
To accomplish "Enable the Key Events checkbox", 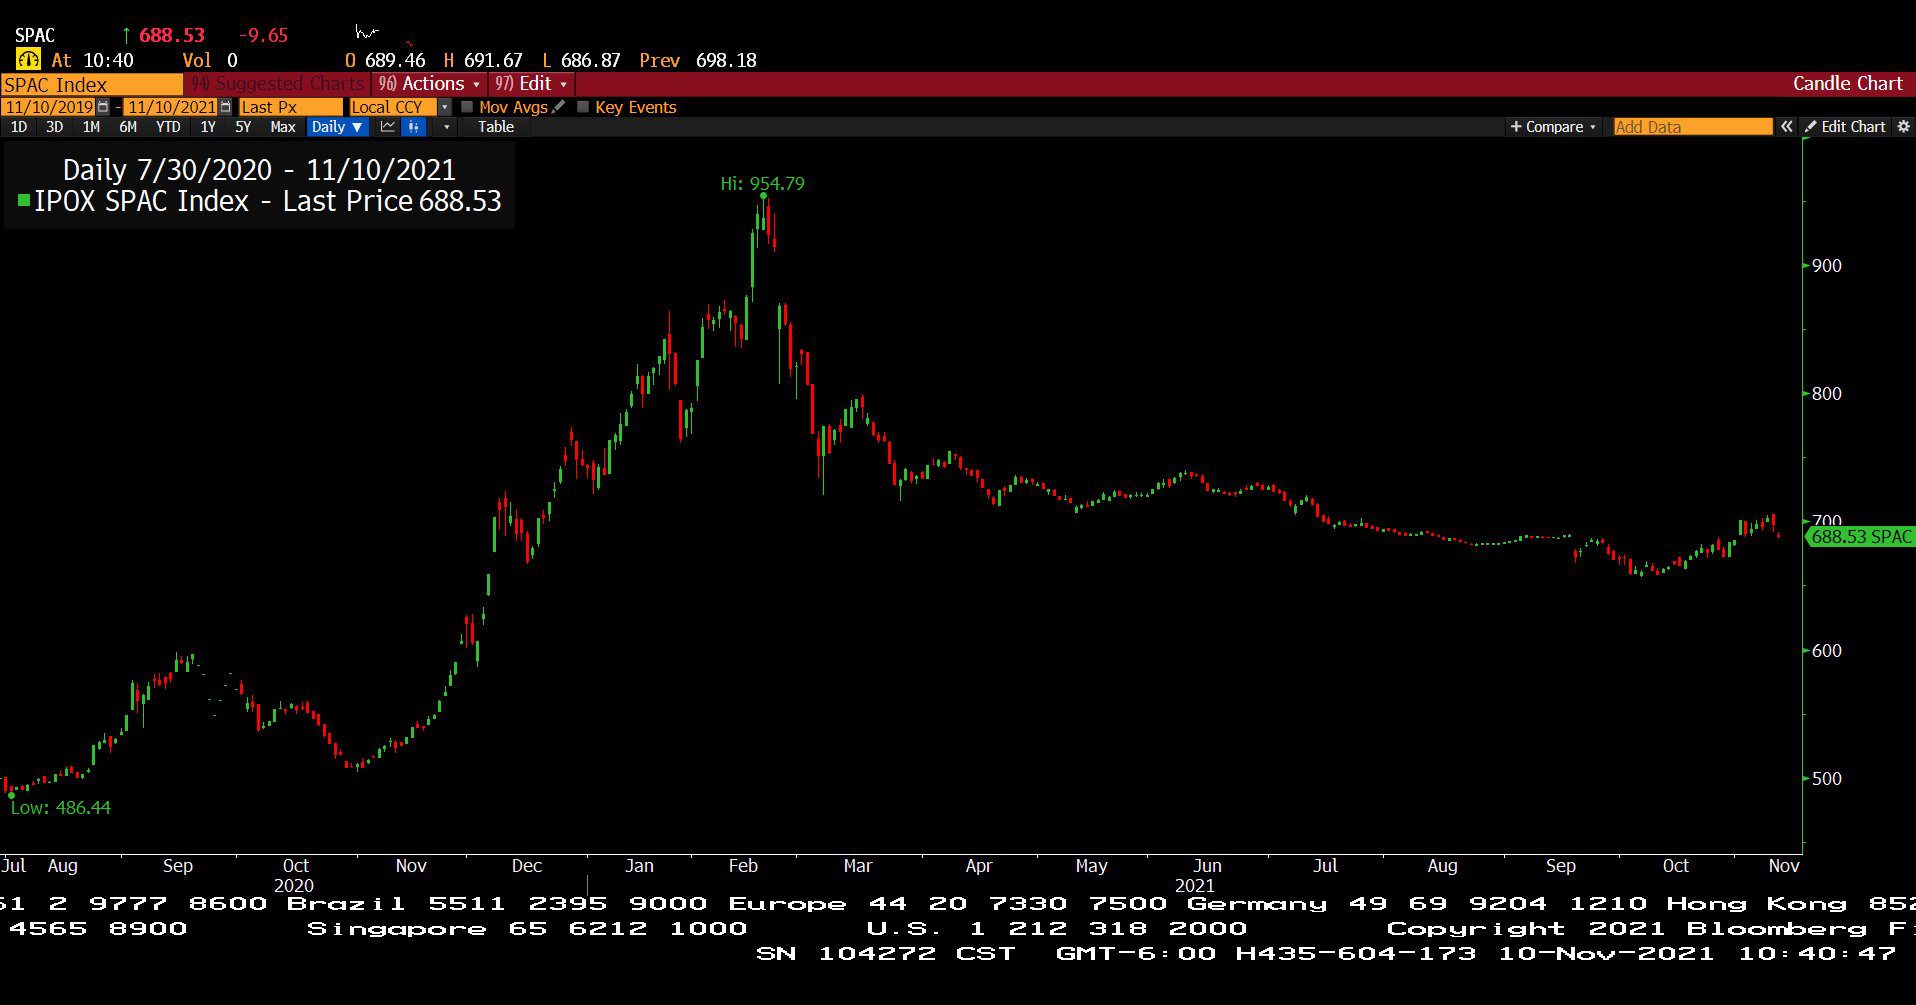I will pos(583,107).
